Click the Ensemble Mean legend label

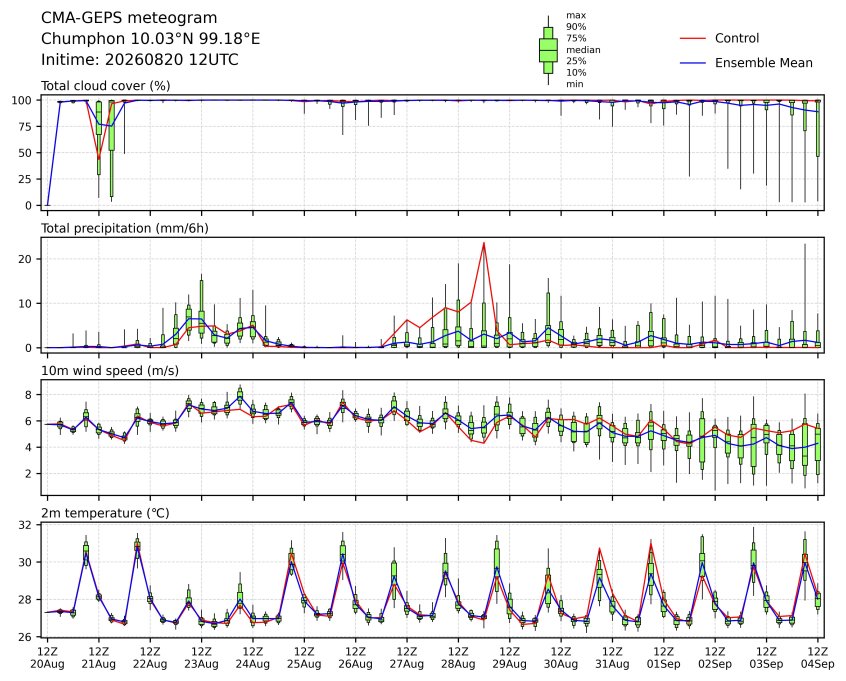[x=764, y=63]
